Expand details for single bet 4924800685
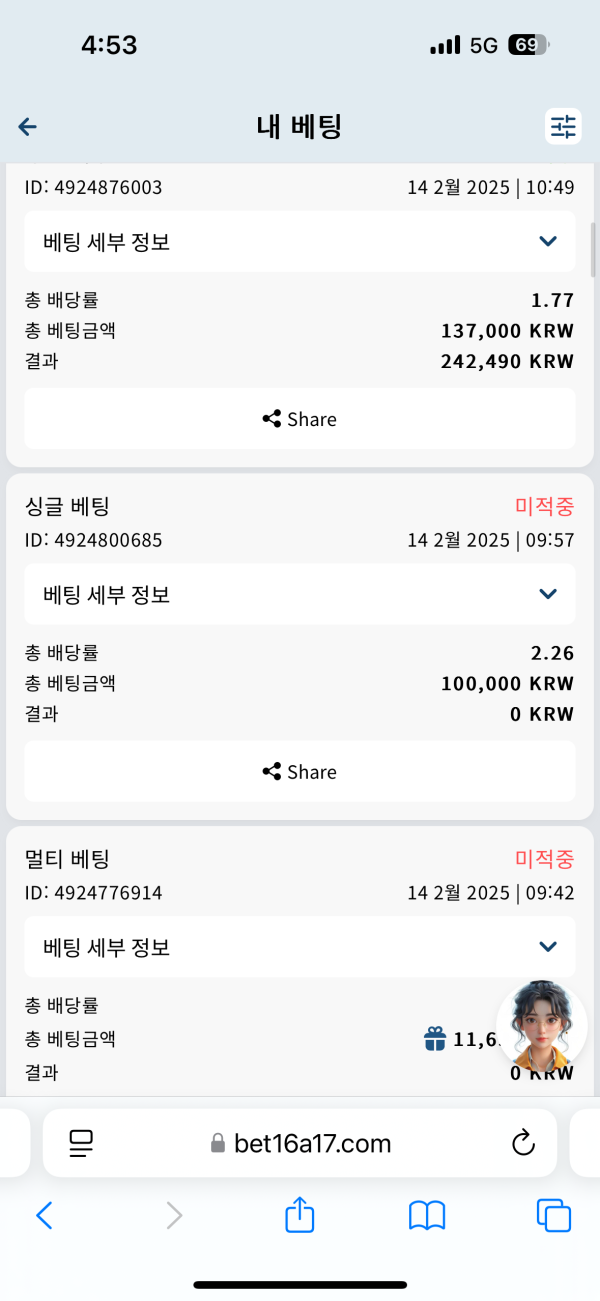The image size is (600, 1301). [299, 594]
